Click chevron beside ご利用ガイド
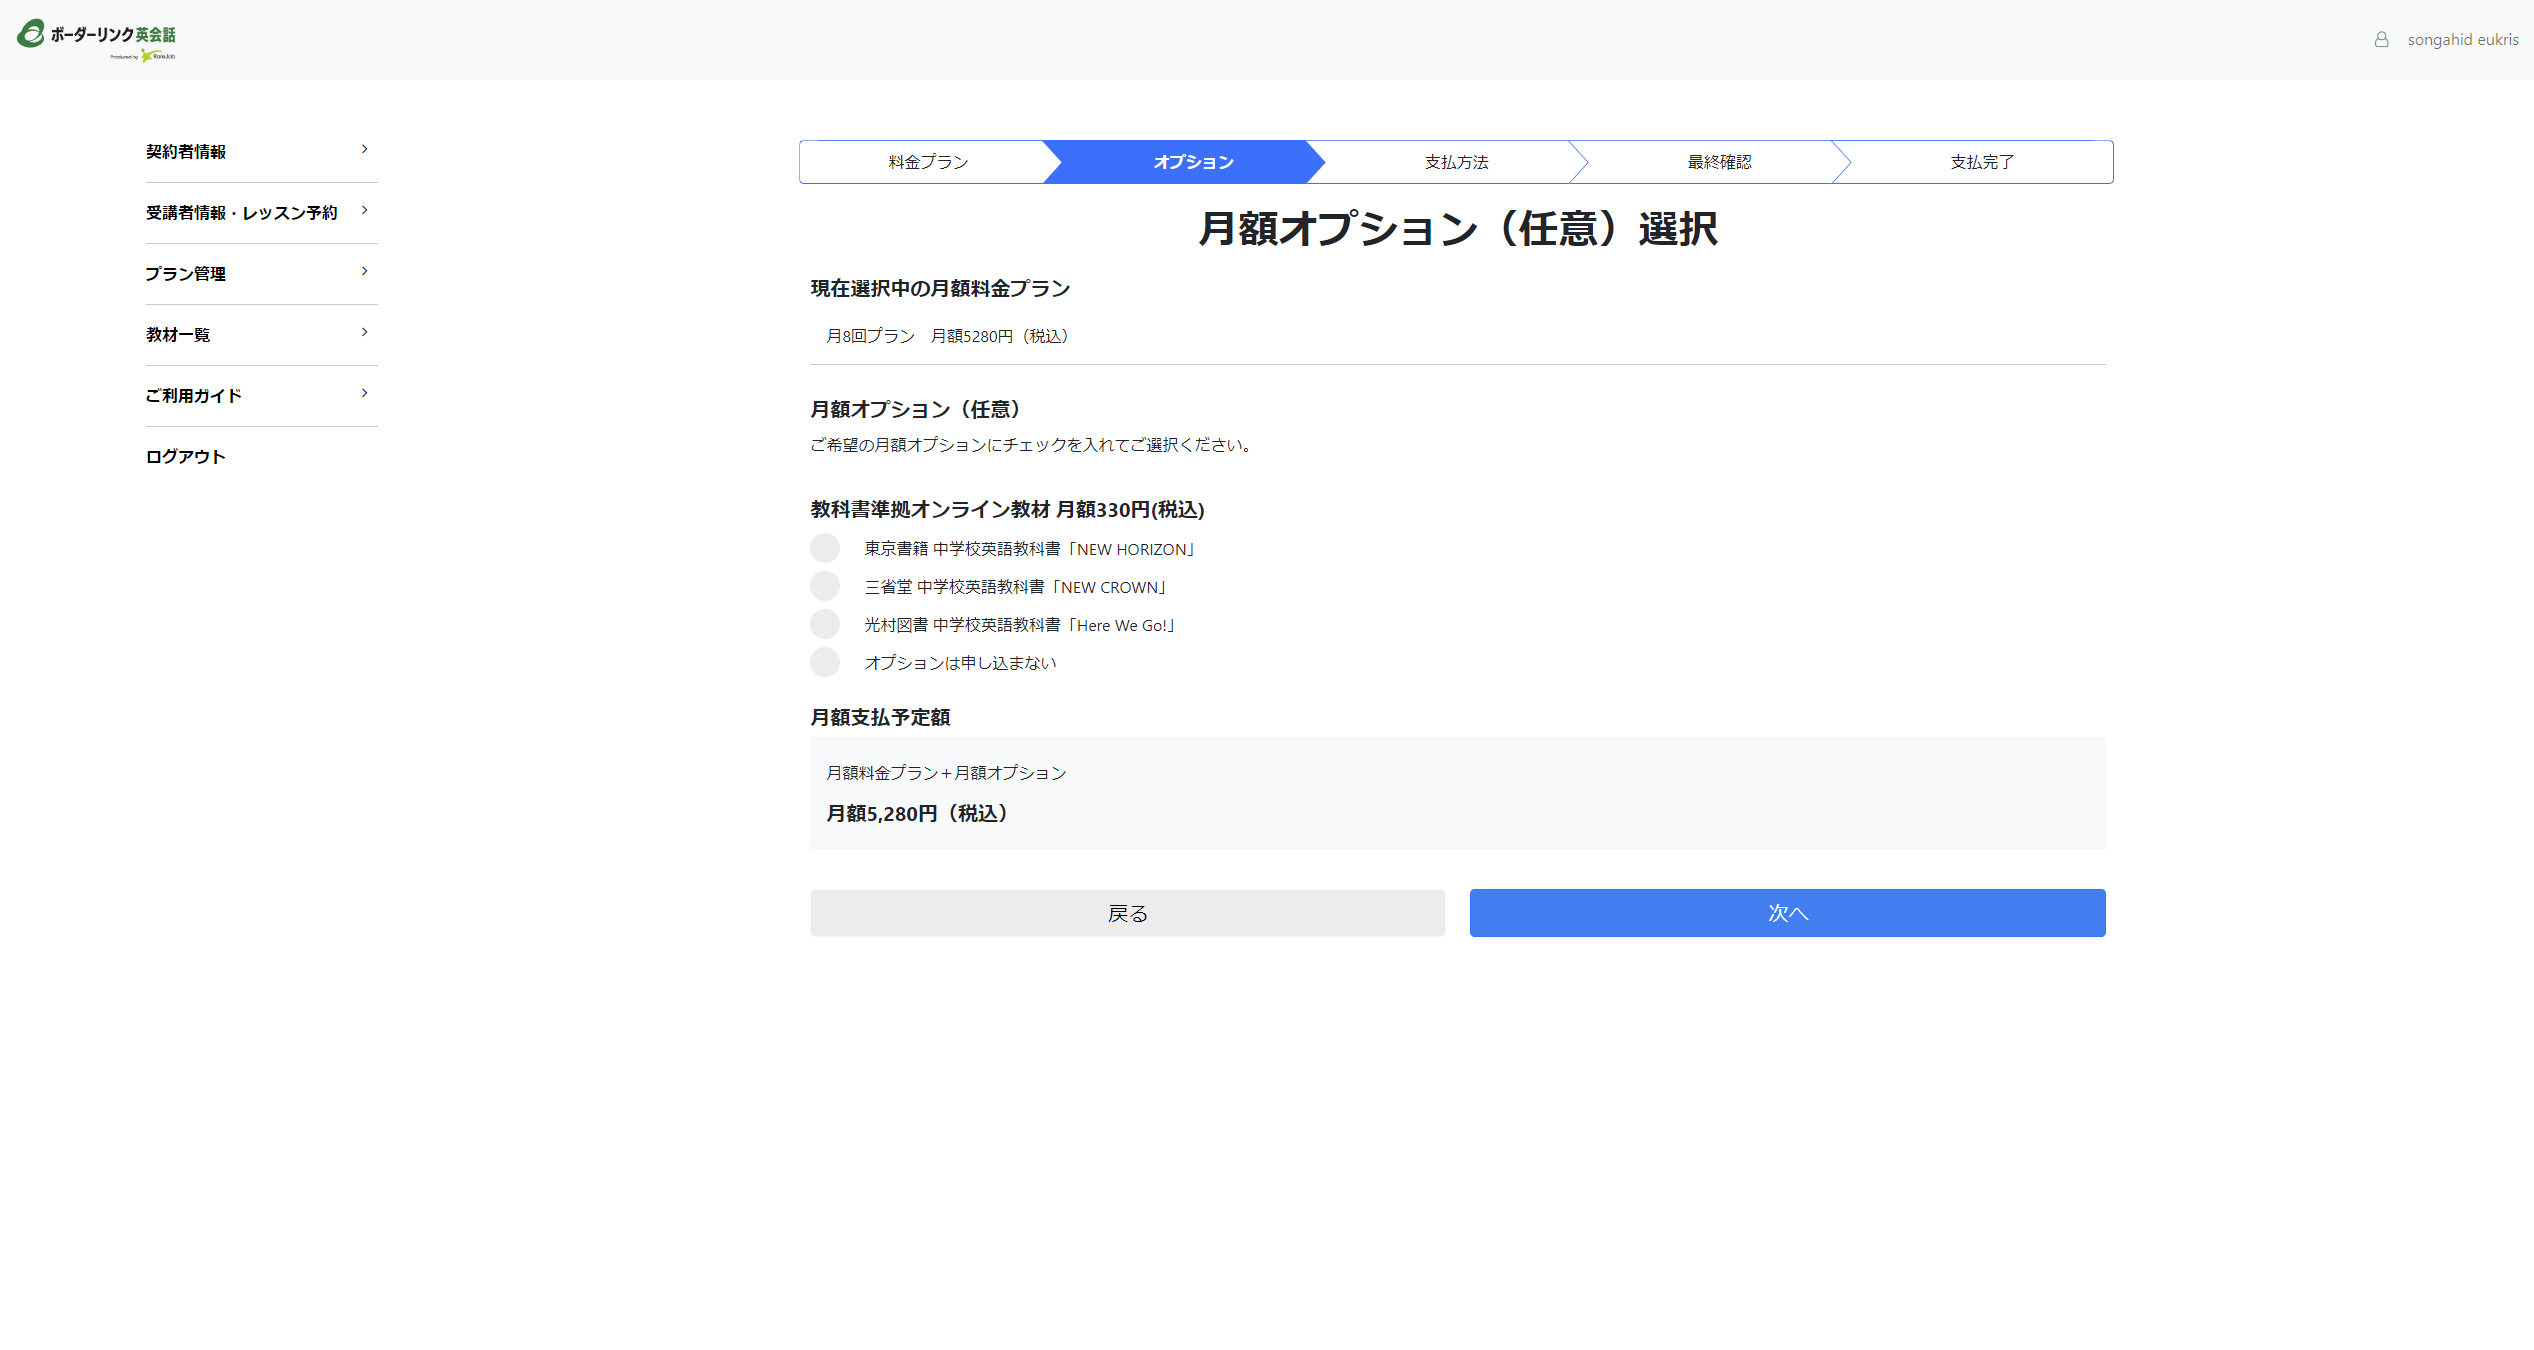 (x=364, y=394)
